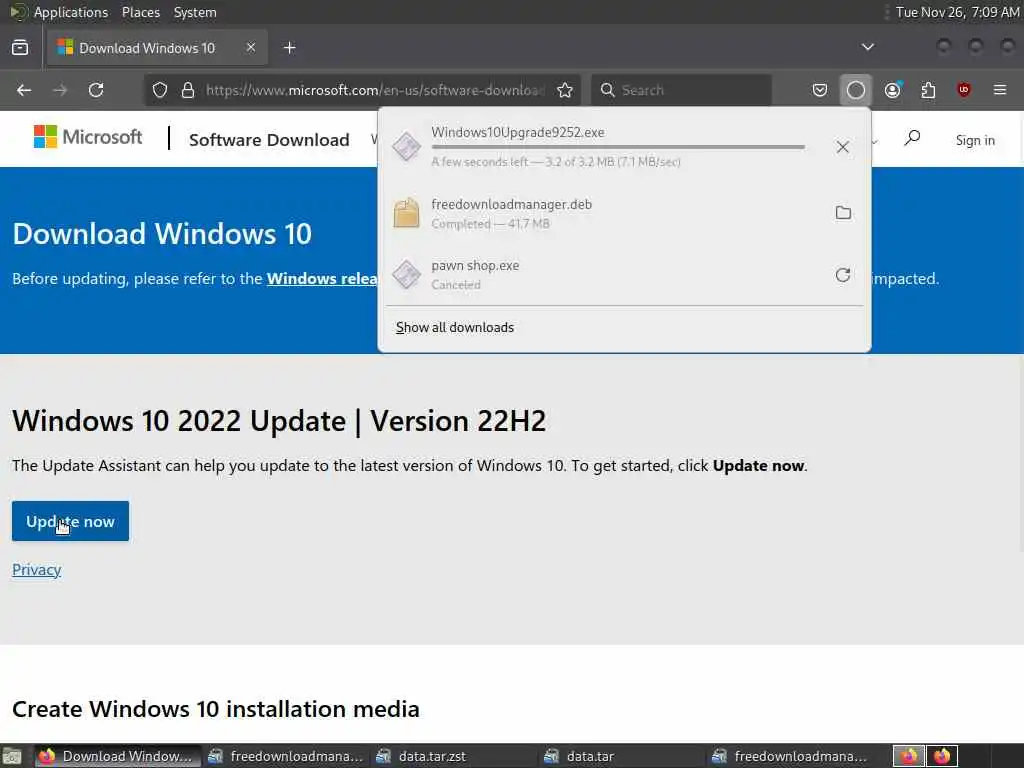The image size is (1024, 768).
Task: Bookmark this page with the star
Action: (565, 90)
